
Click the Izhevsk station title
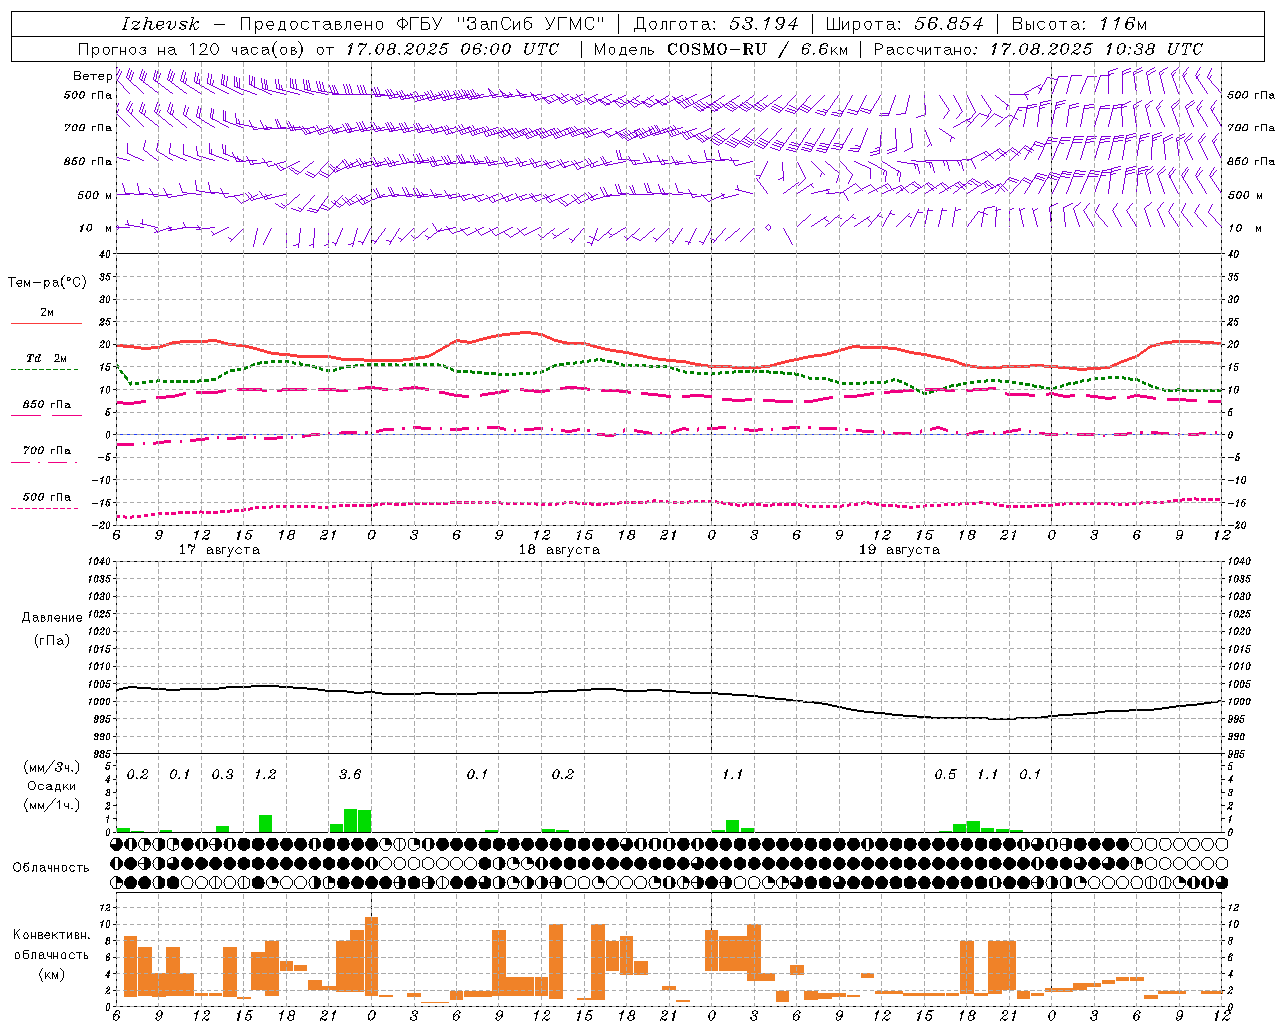[x=161, y=24]
